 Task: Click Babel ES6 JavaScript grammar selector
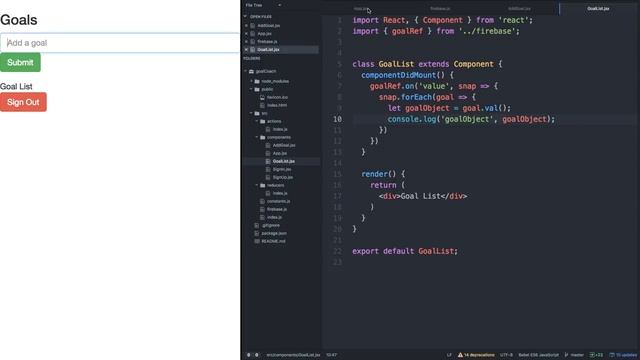[x=538, y=355]
